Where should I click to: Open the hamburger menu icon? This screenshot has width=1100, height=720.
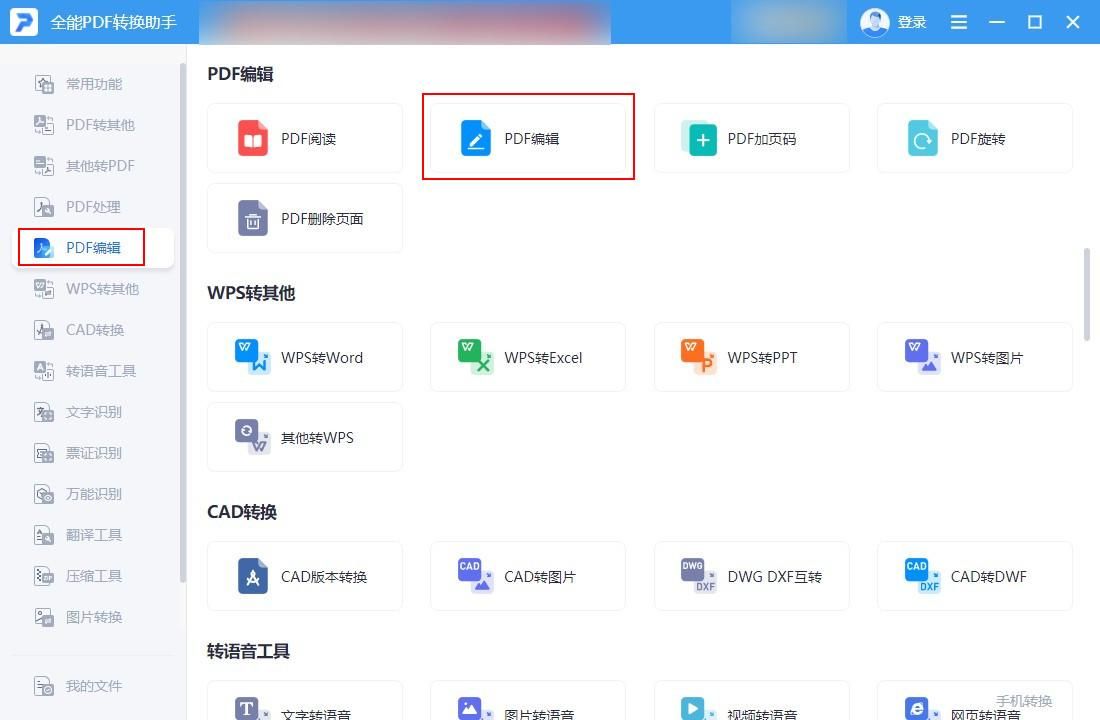[x=958, y=22]
